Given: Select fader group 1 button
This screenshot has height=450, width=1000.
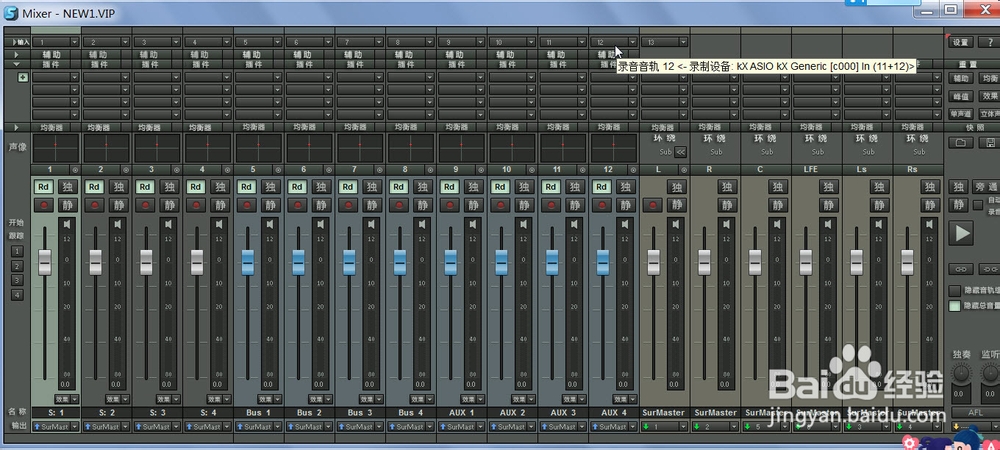Looking at the screenshot, I should click(x=17, y=251).
